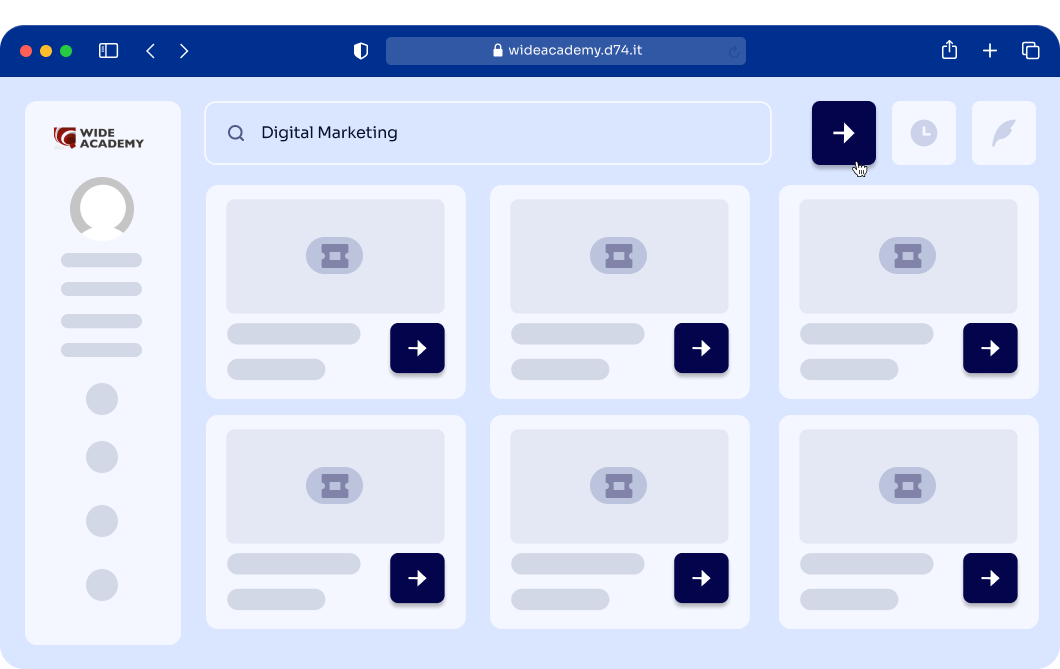Go back with the browser back chevron
This screenshot has height=669, width=1060.
151,51
